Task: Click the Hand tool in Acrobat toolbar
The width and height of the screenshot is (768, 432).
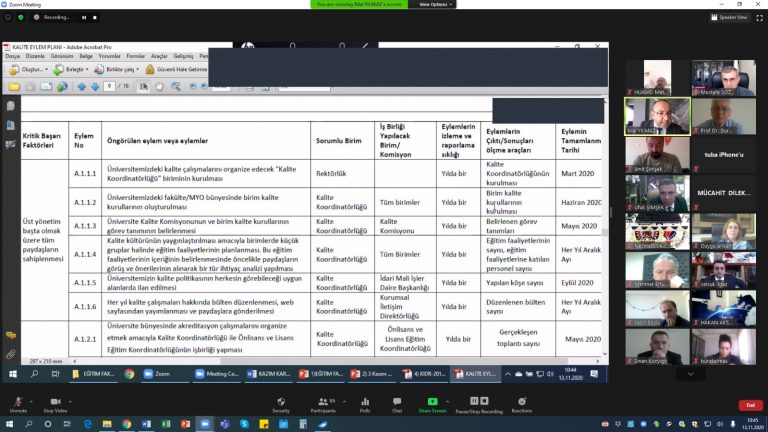Action: pos(160,87)
